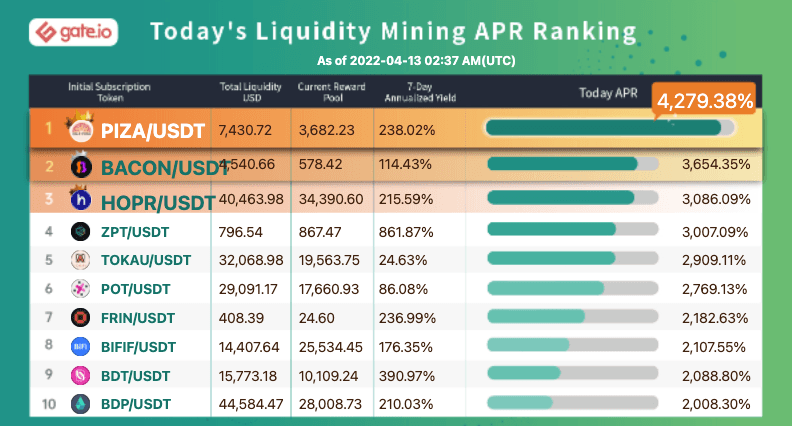Click total liquidity value 40,463.98

[x=251, y=199]
